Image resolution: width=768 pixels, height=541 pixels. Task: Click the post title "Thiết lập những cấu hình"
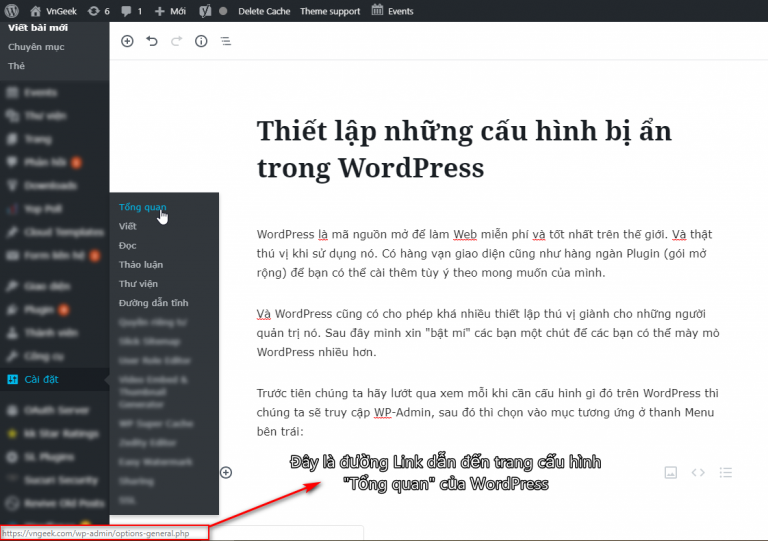pos(464,149)
